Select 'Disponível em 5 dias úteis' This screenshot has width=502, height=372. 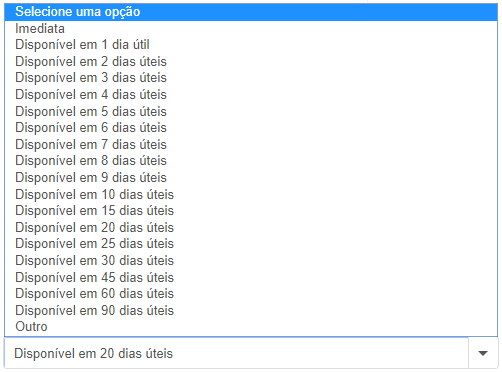(x=251, y=111)
